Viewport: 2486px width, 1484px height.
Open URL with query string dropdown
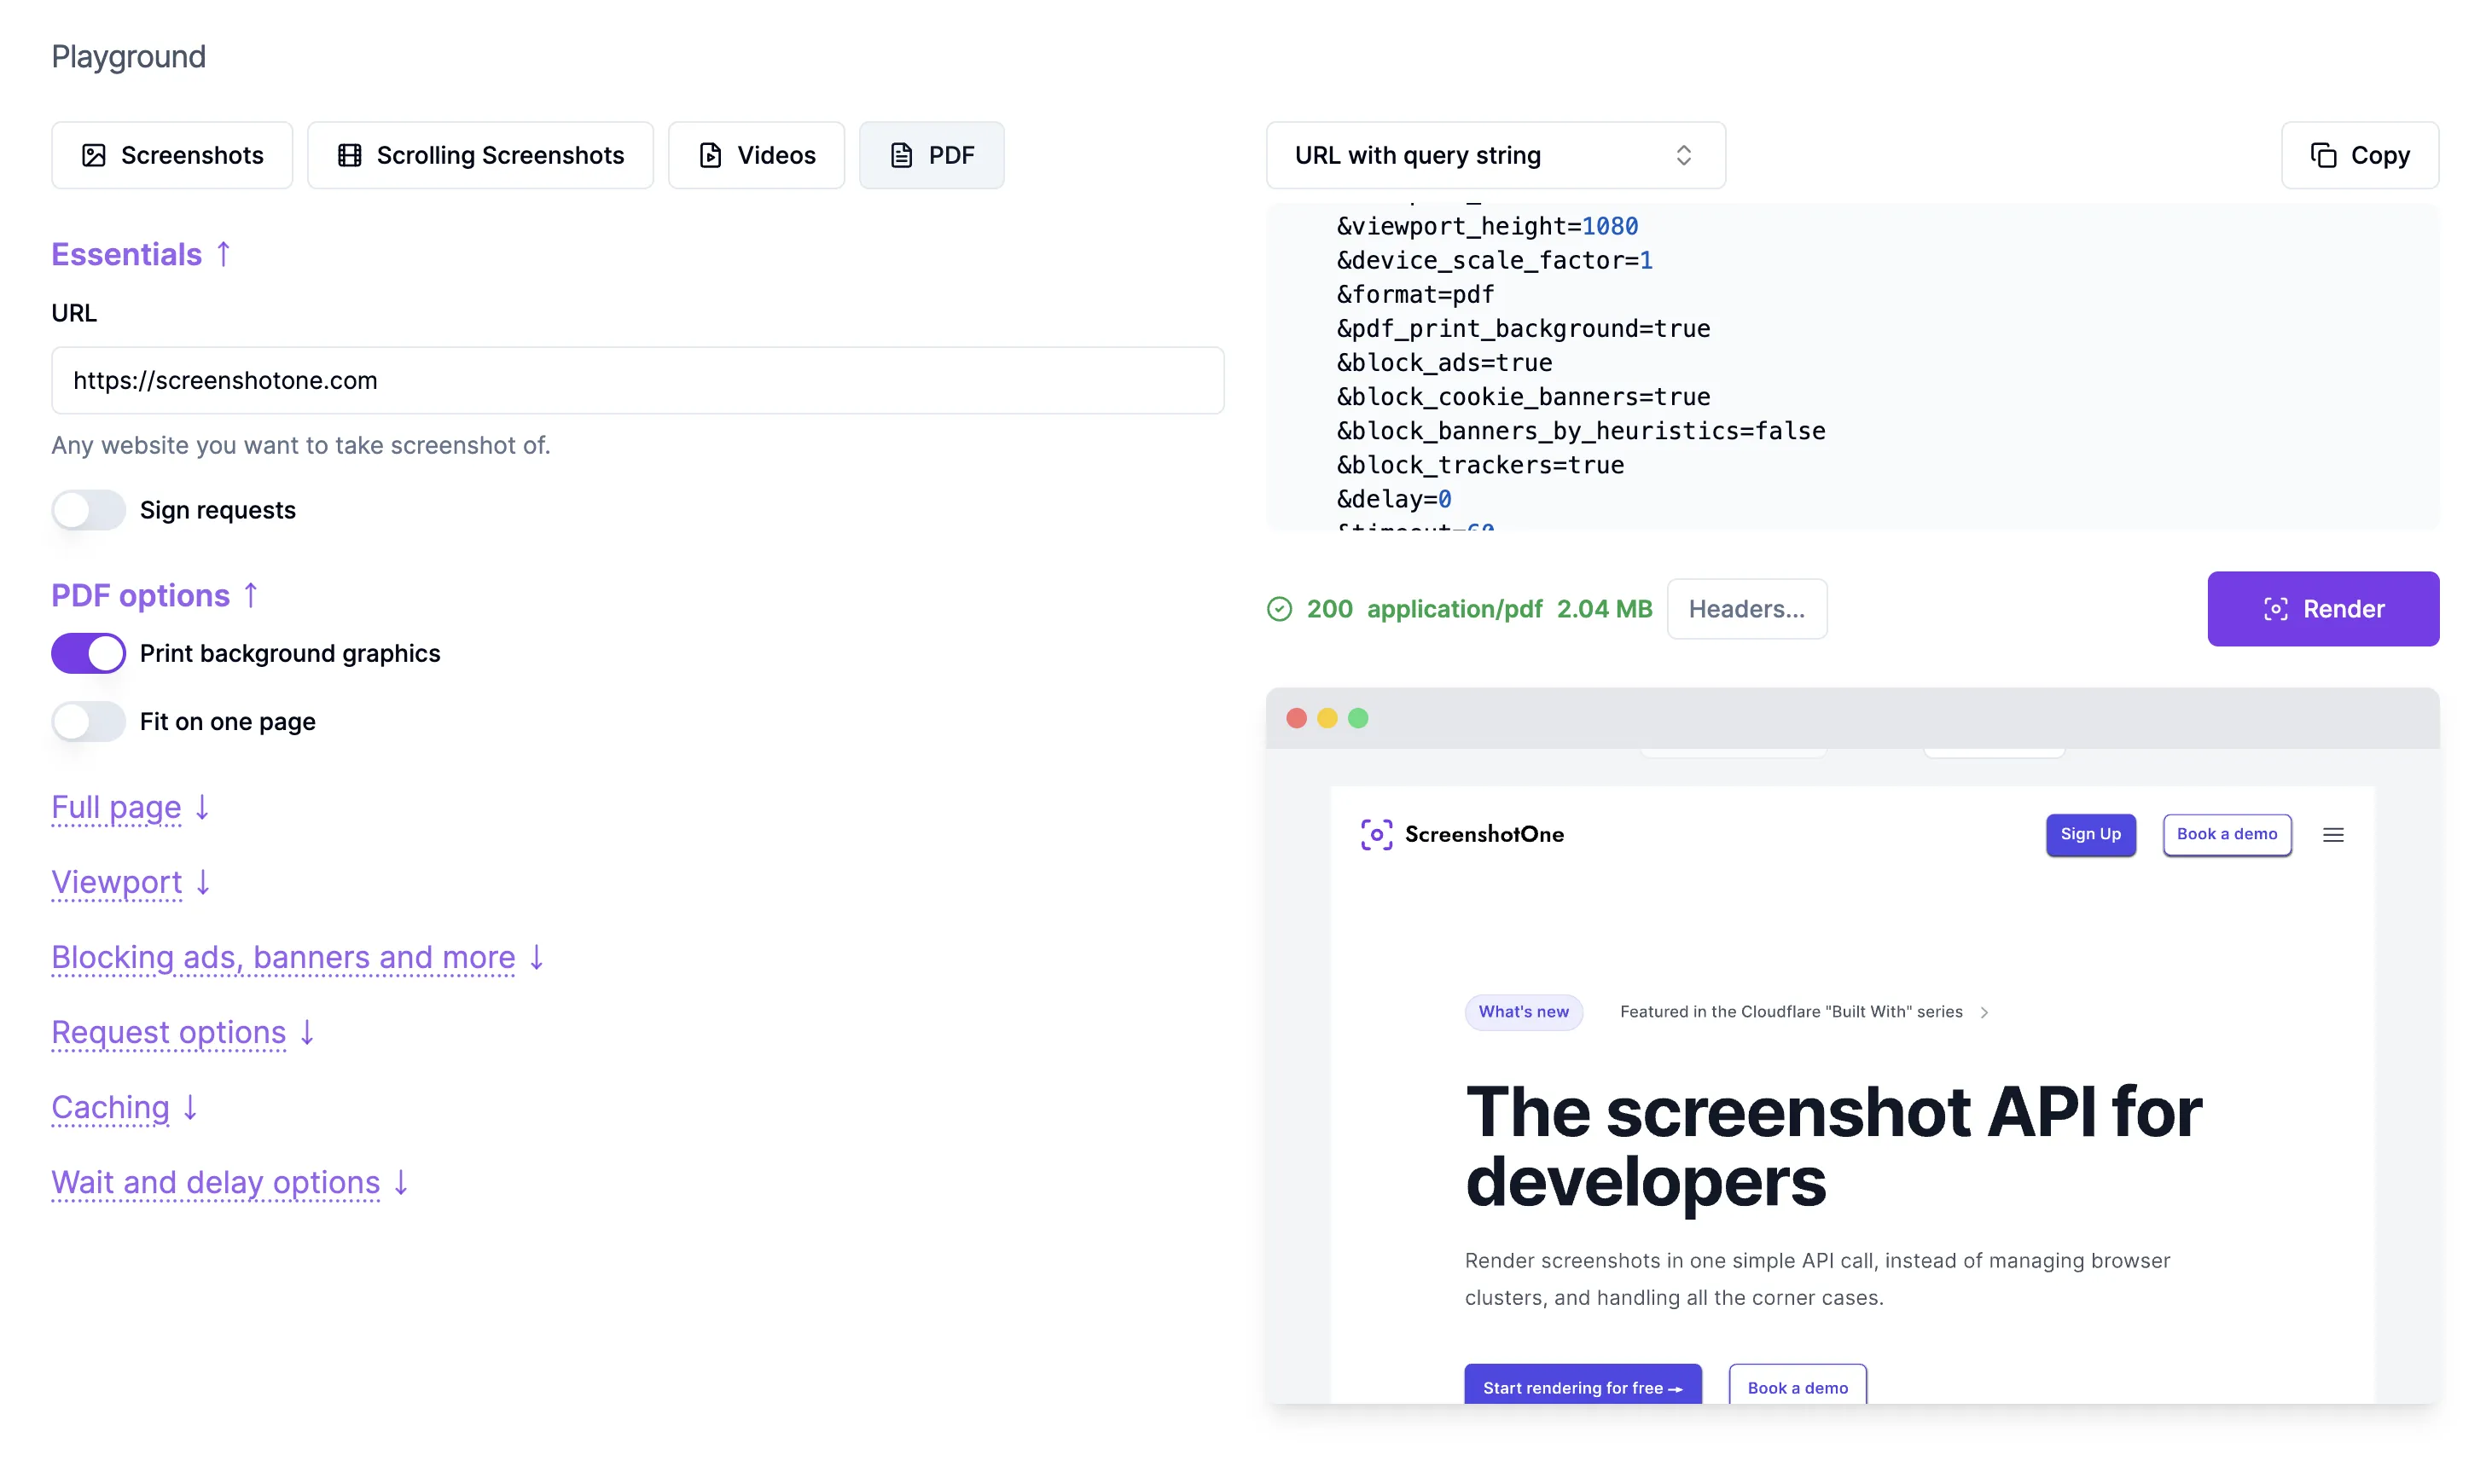[x=1495, y=155]
